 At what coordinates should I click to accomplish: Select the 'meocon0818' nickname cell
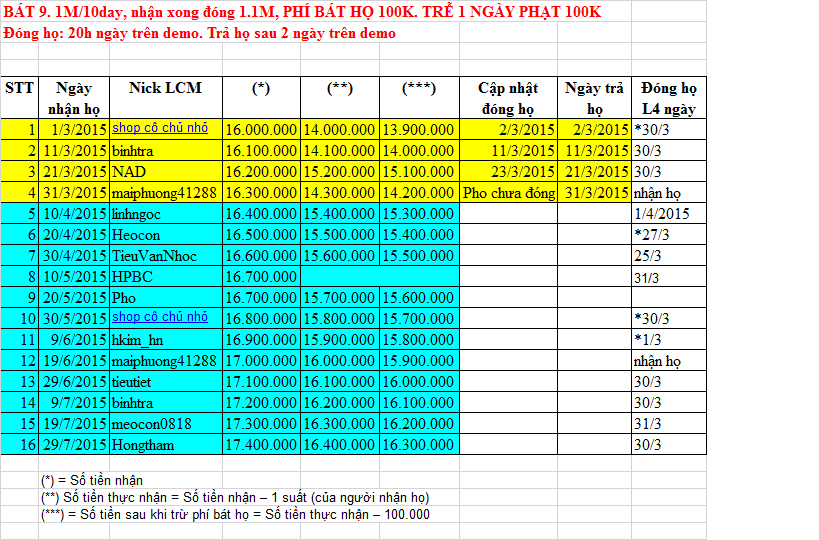pyautogui.click(x=165, y=423)
